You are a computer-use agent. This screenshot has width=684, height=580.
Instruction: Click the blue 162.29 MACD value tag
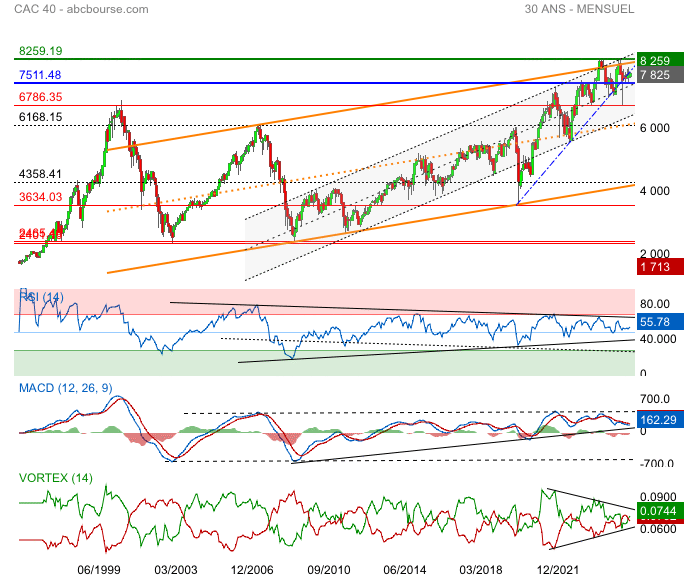tap(660, 420)
